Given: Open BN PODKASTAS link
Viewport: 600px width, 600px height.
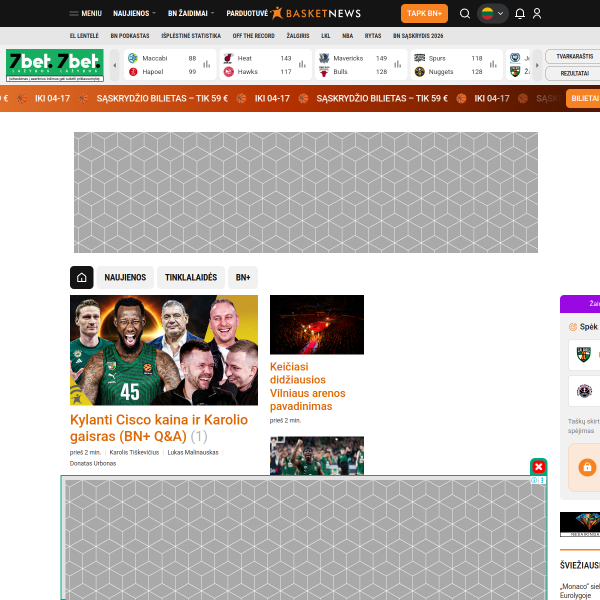Looking at the screenshot, I should point(130,36).
